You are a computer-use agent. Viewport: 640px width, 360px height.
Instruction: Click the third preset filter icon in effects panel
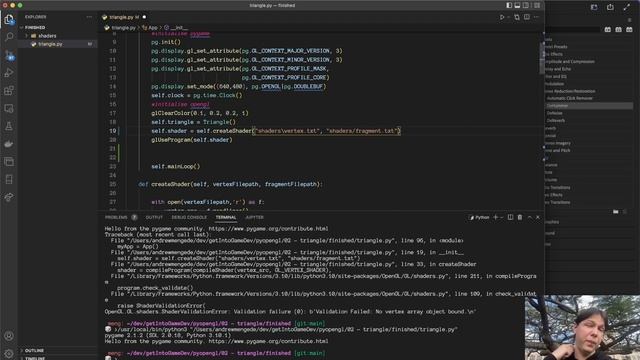[x=629, y=29]
